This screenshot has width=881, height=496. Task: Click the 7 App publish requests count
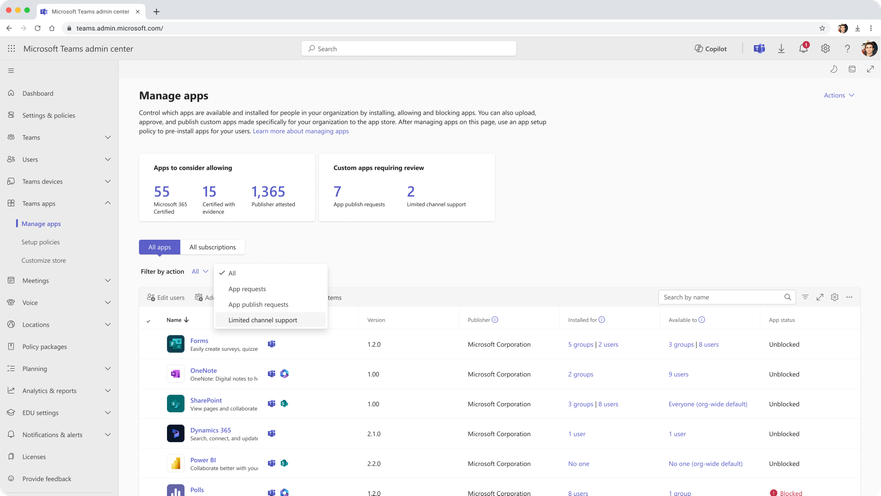[x=337, y=192]
